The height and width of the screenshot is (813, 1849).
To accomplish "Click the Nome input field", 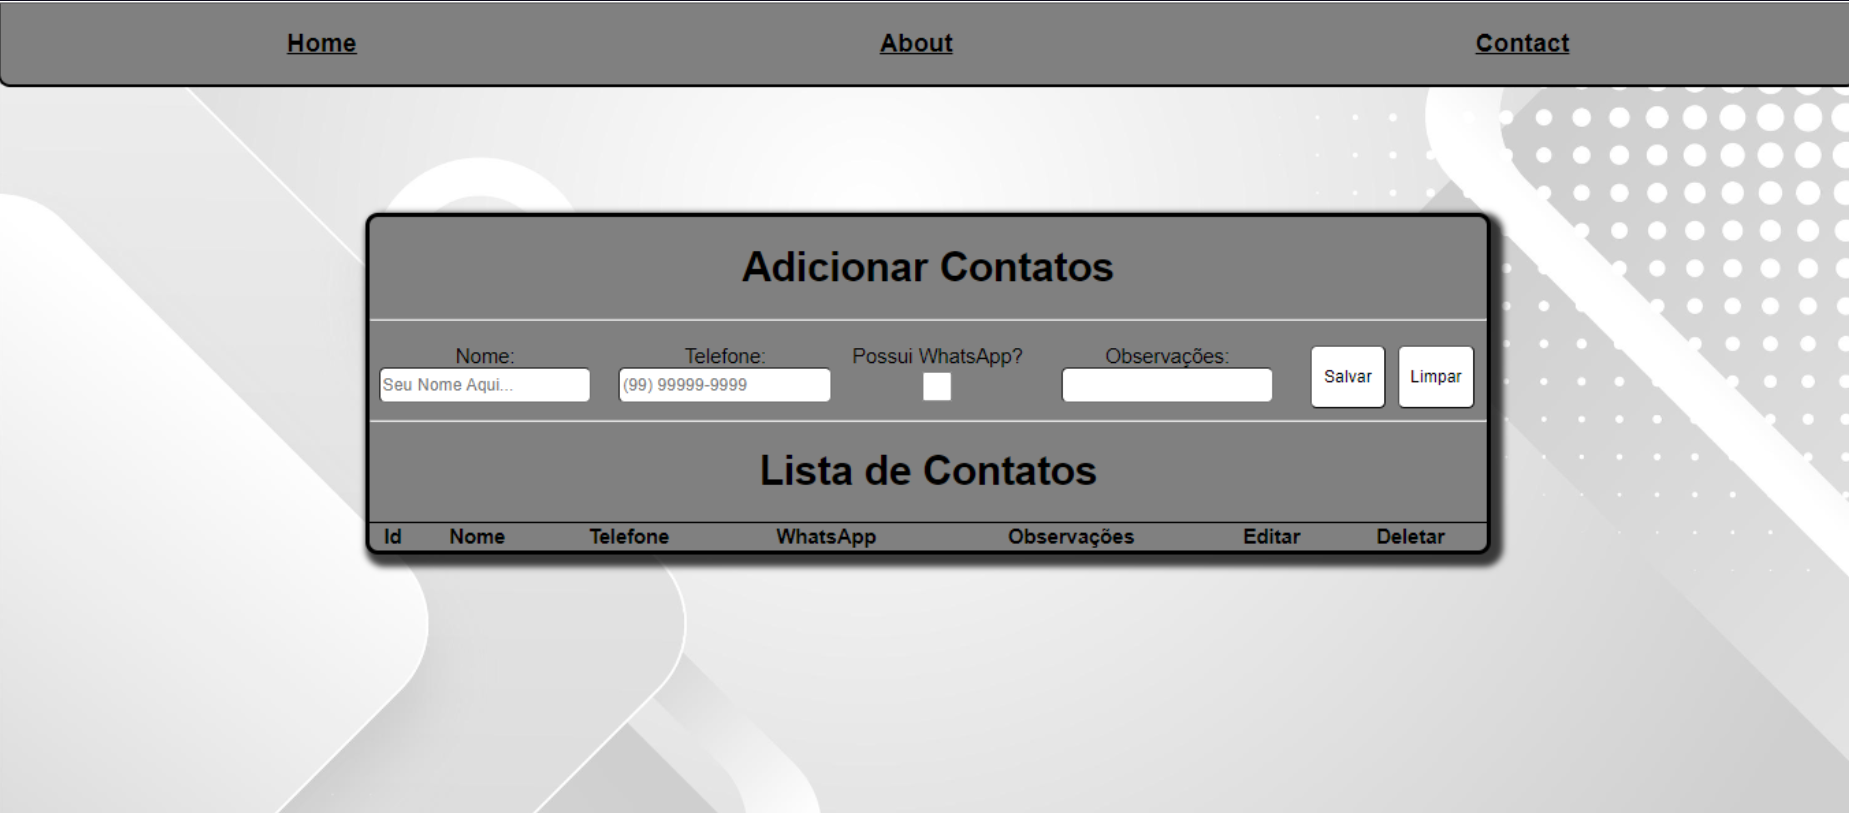I will coord(485,385).
